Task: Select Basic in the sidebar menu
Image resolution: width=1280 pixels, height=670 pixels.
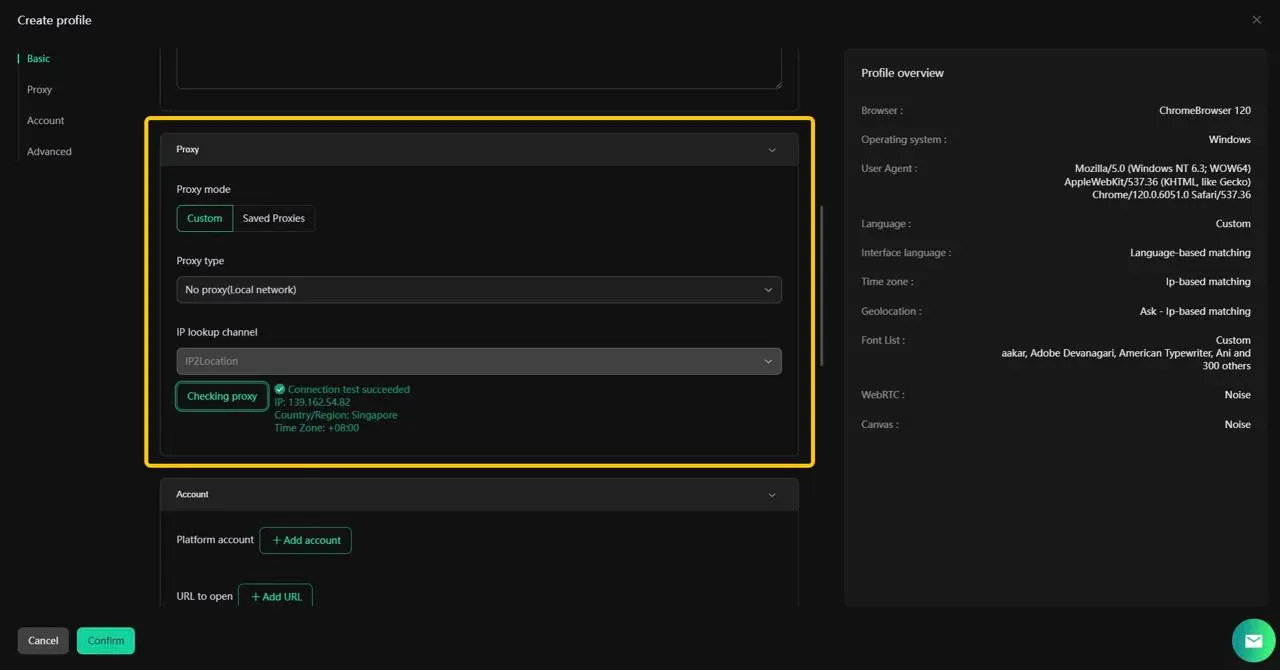Action: tap(37, 58)
